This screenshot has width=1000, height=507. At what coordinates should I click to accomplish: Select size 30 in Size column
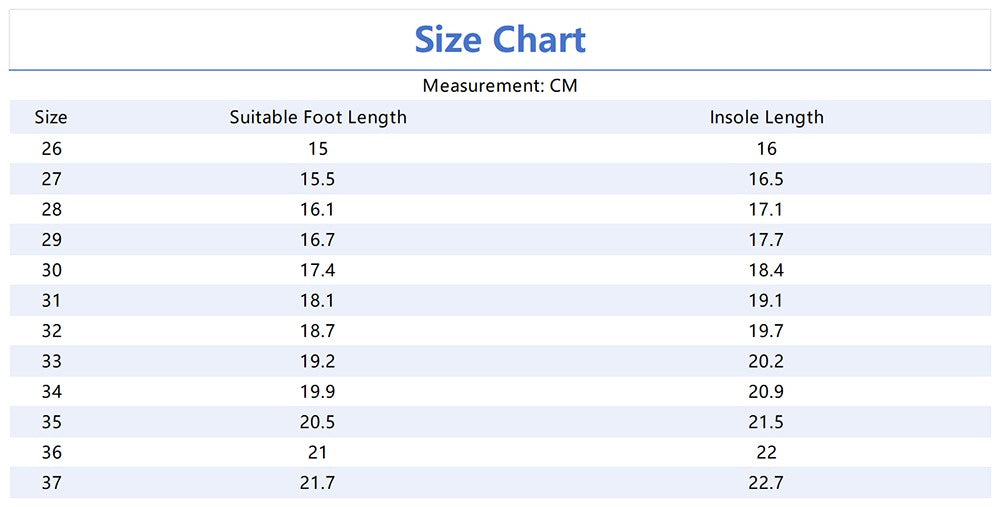(51, 270)
